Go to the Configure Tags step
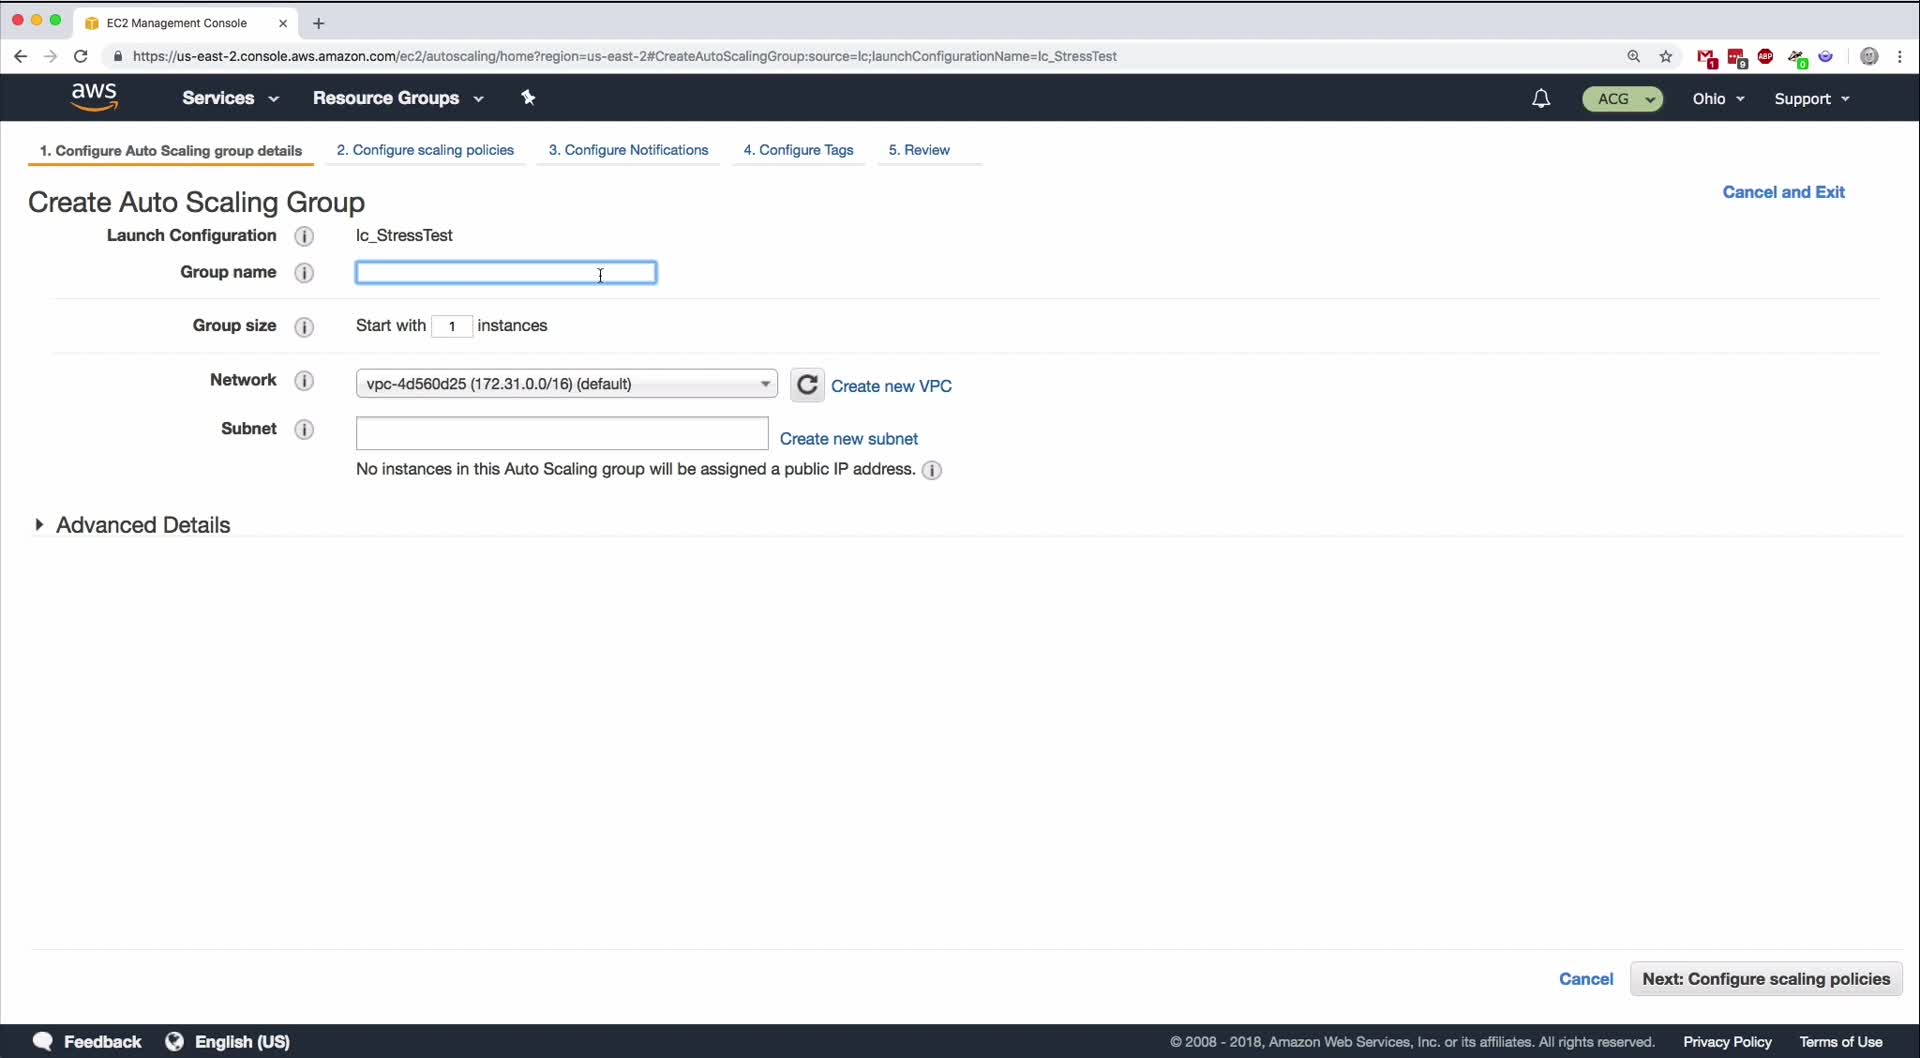 [798, 150]
